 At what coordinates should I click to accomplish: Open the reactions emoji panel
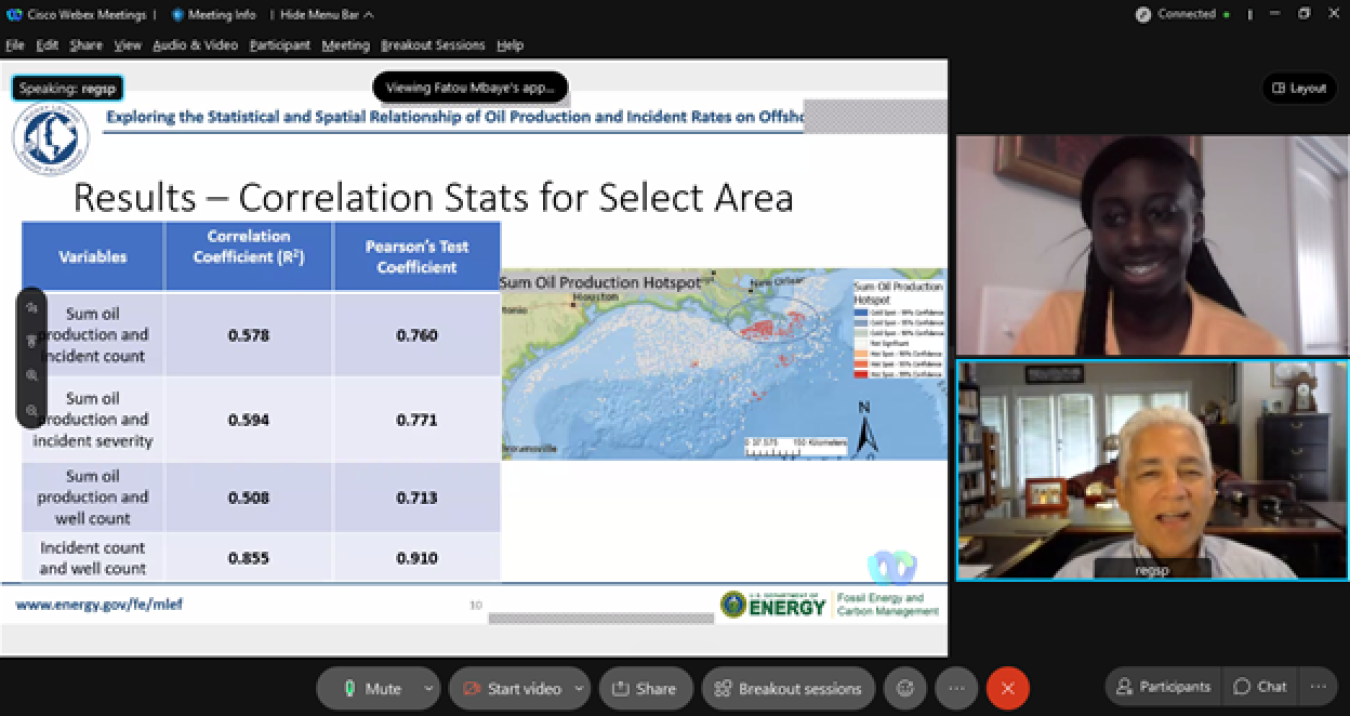[x=906, y=688]
